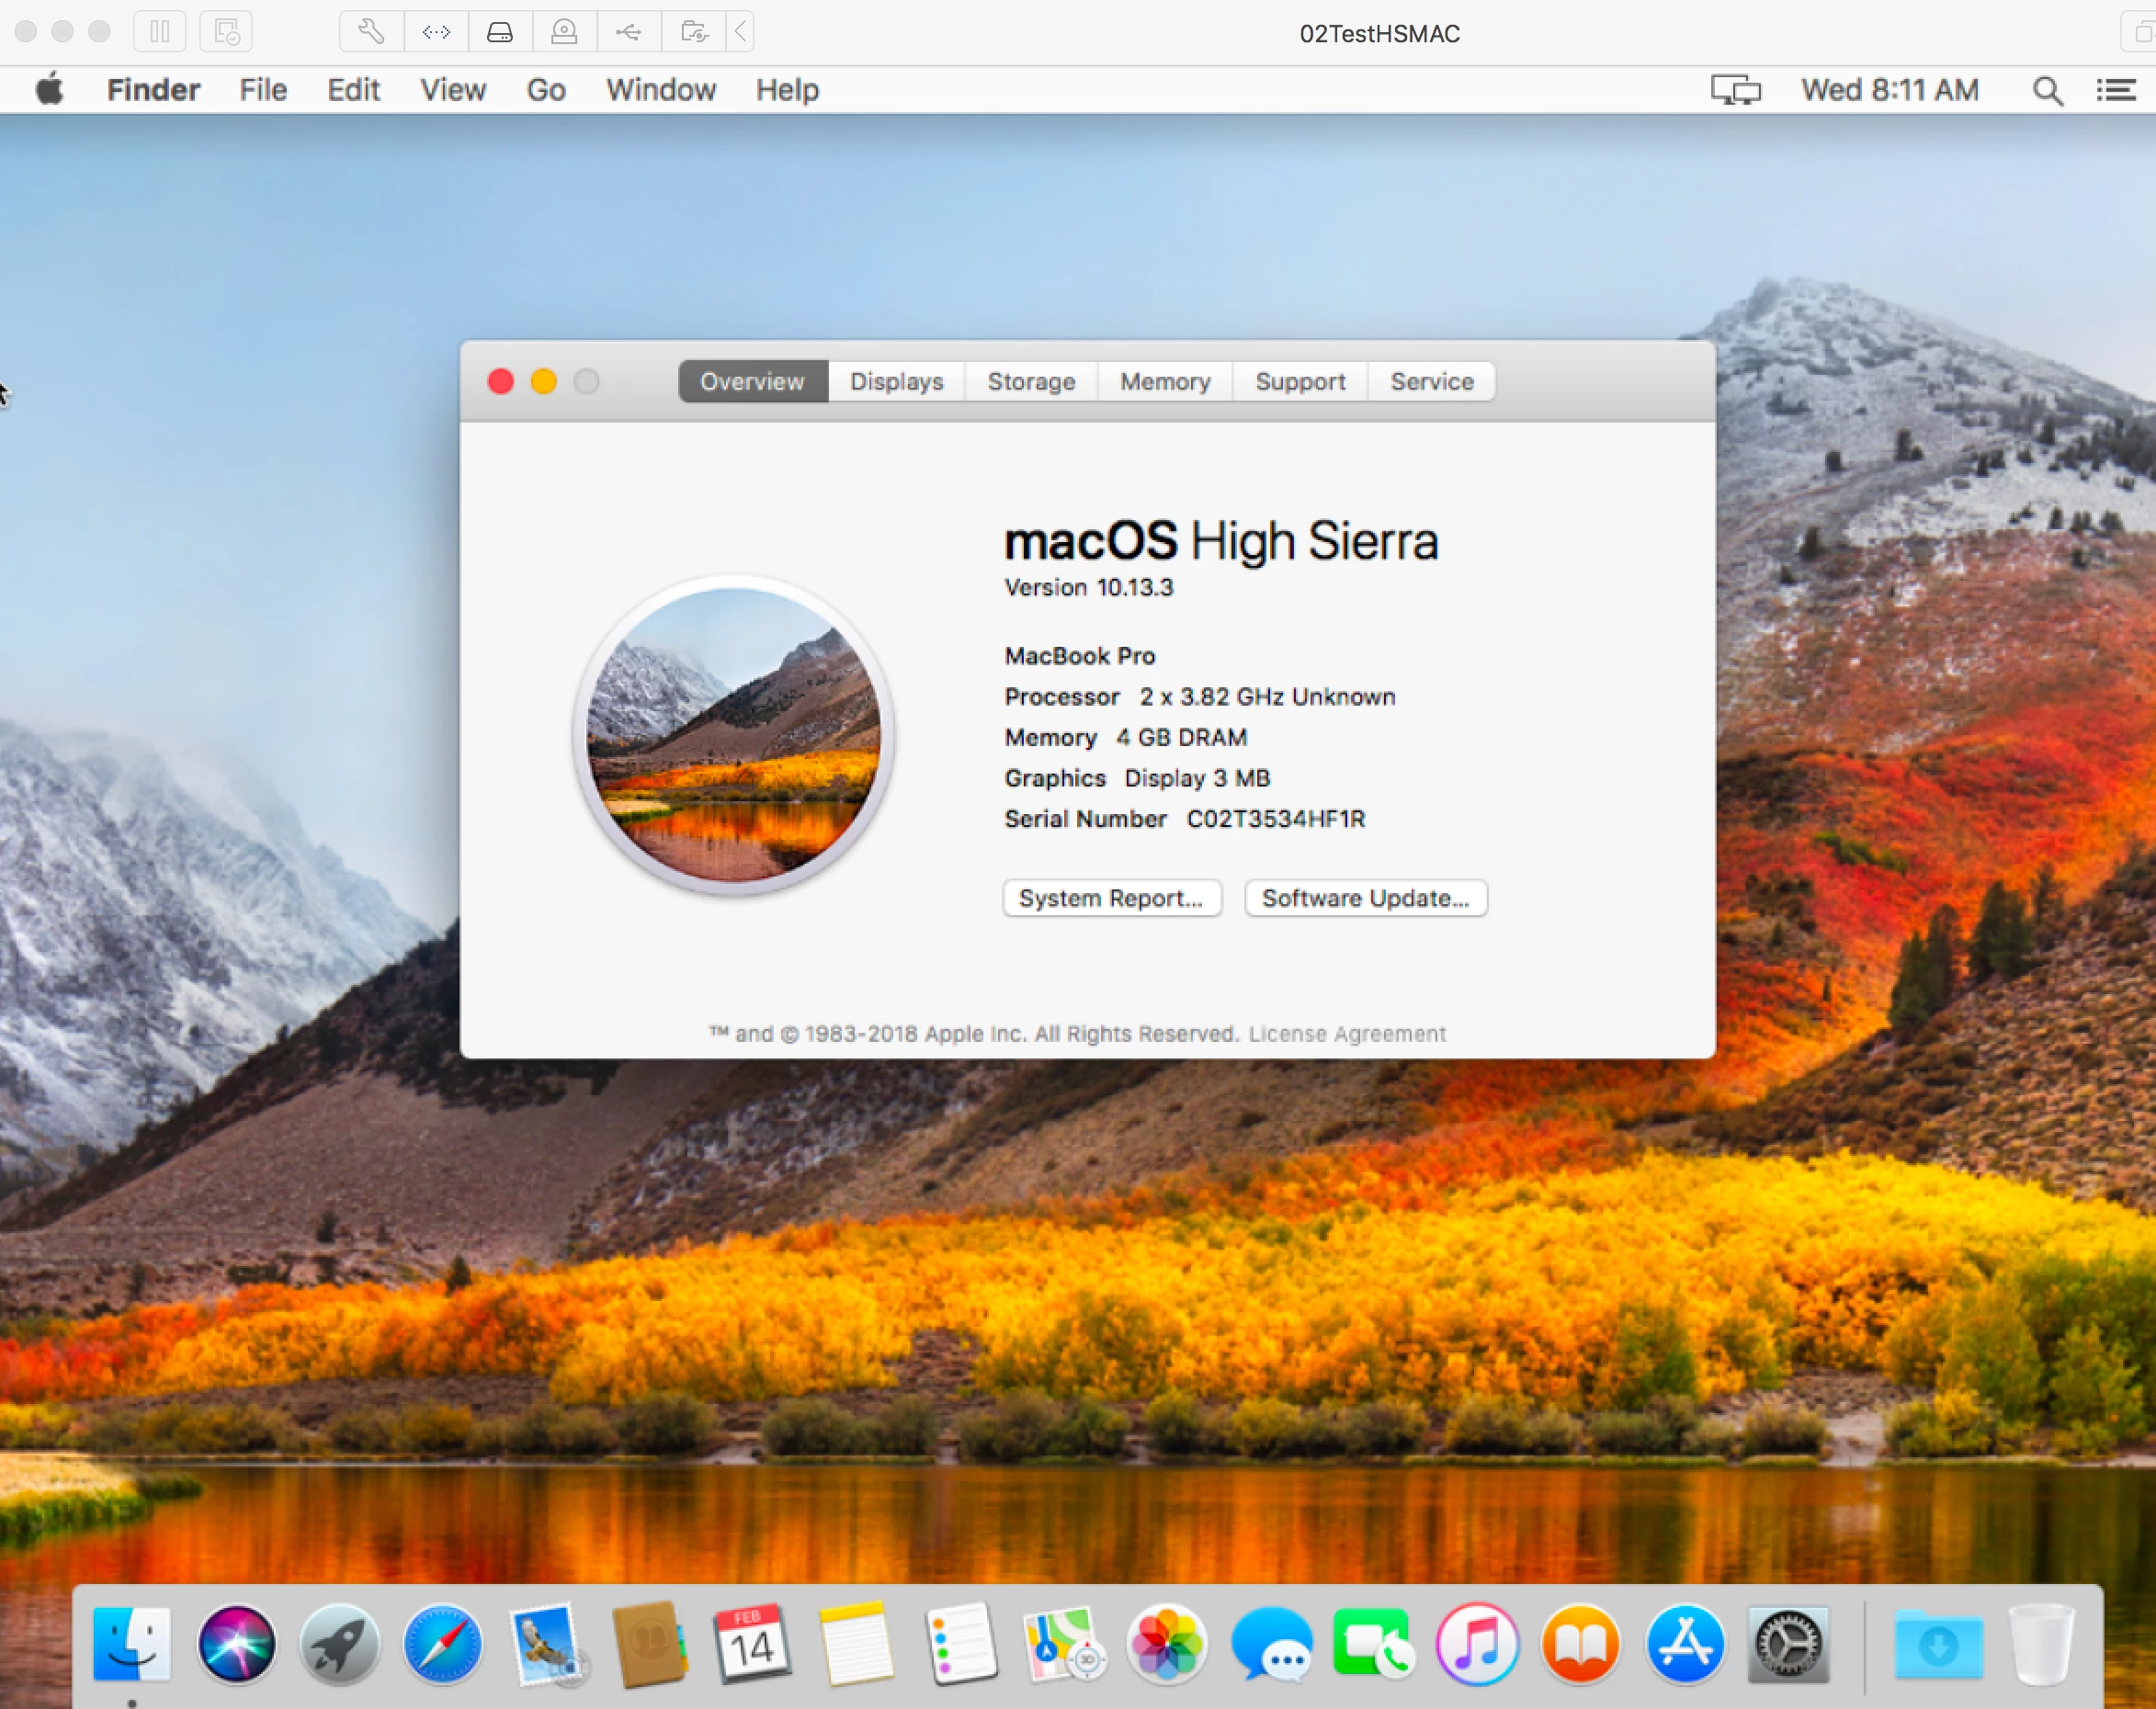
Task: Open the License Agreement link
Action: (x=1346, y=1034)
